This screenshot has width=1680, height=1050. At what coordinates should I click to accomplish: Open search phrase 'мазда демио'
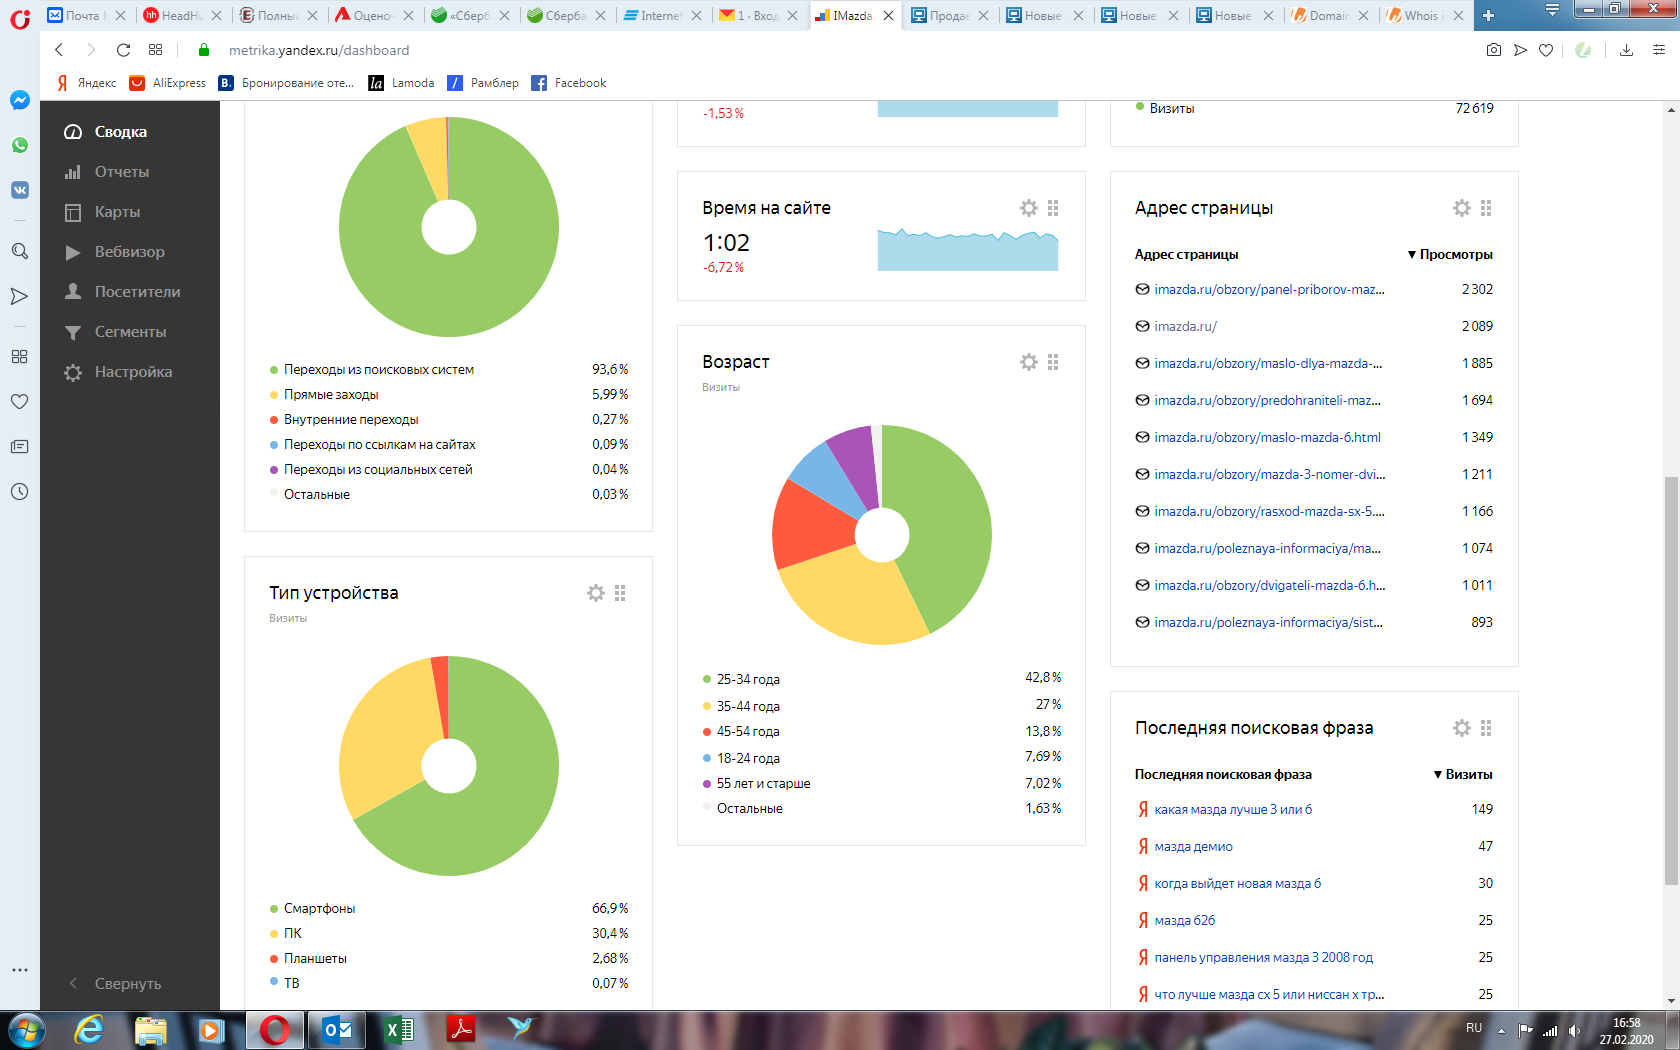point(1193,846)
